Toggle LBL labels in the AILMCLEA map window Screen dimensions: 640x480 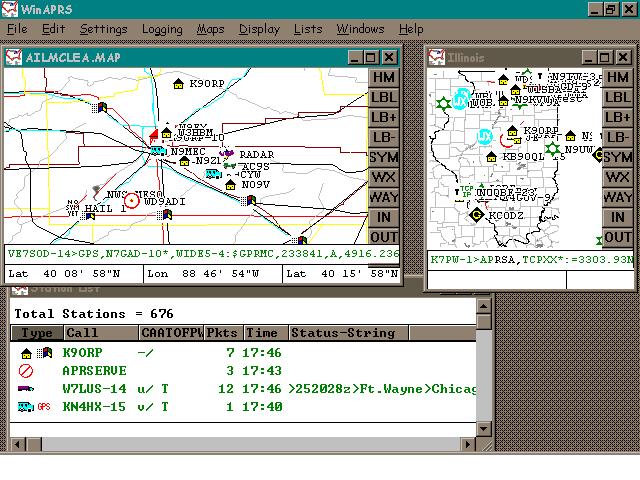383,97
